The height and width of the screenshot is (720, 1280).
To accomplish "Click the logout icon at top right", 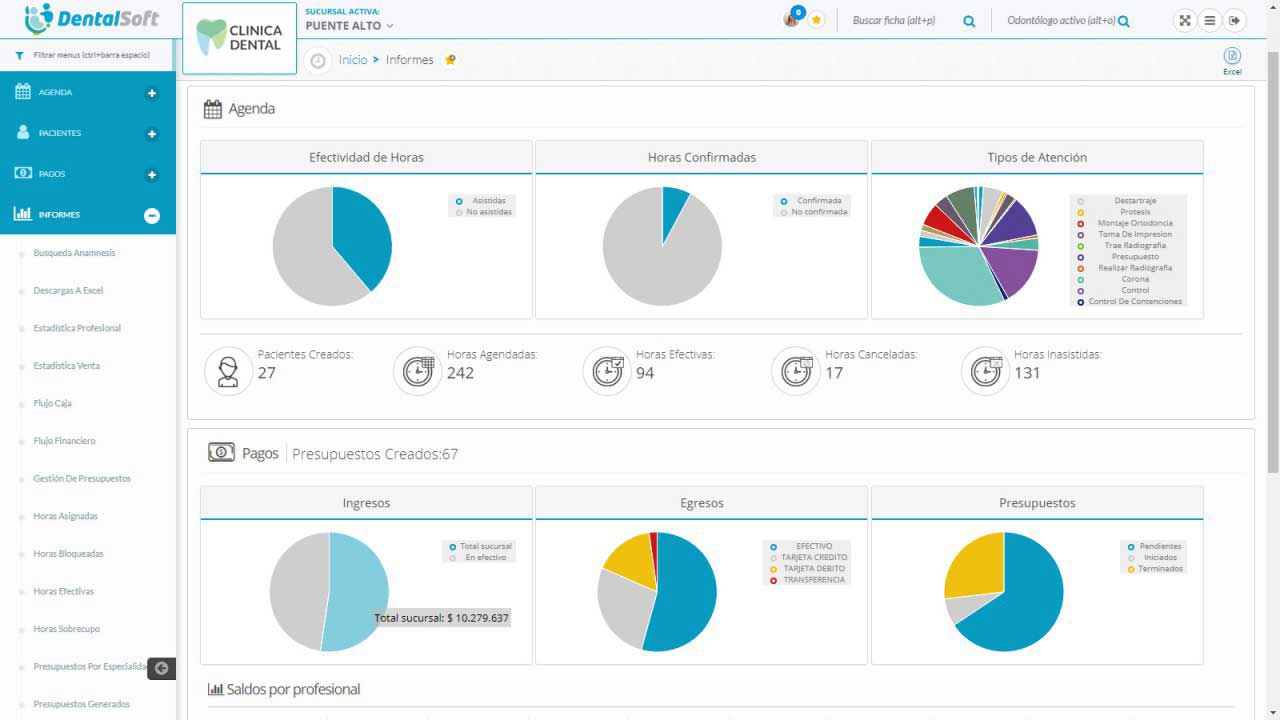I will [1235, 20].
